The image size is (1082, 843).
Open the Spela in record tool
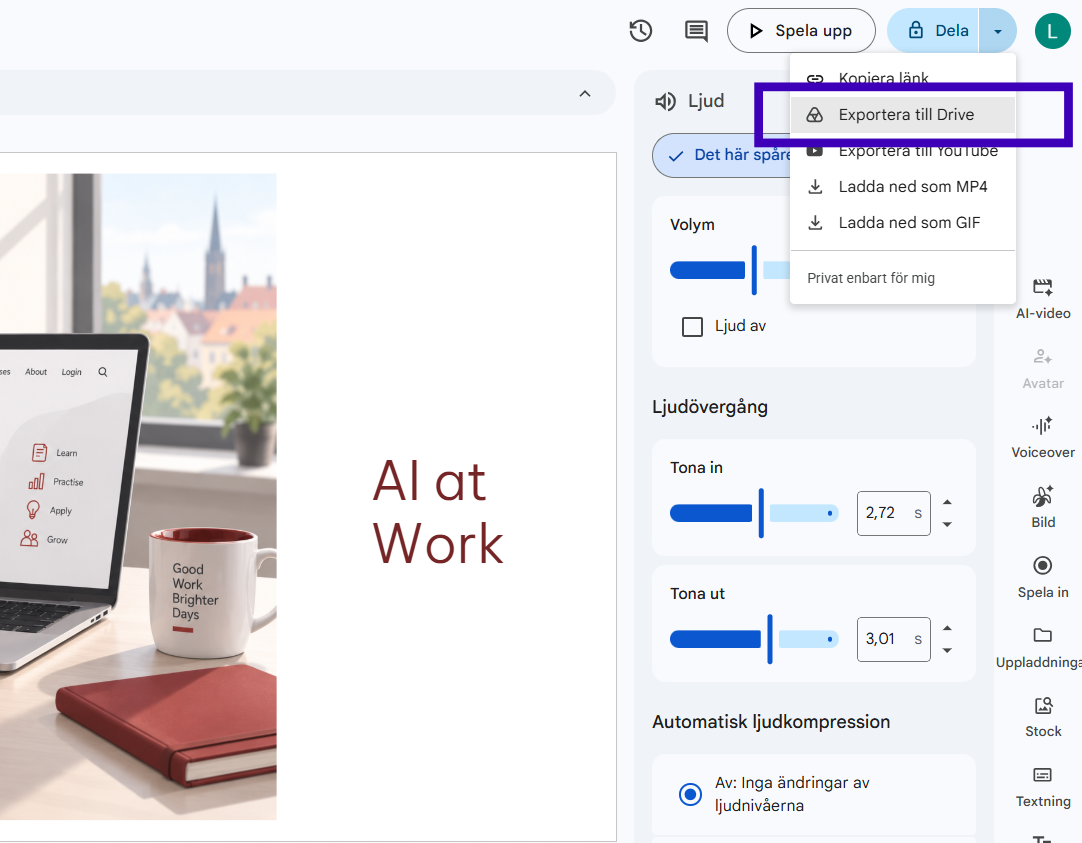[x=1043, y=577]
